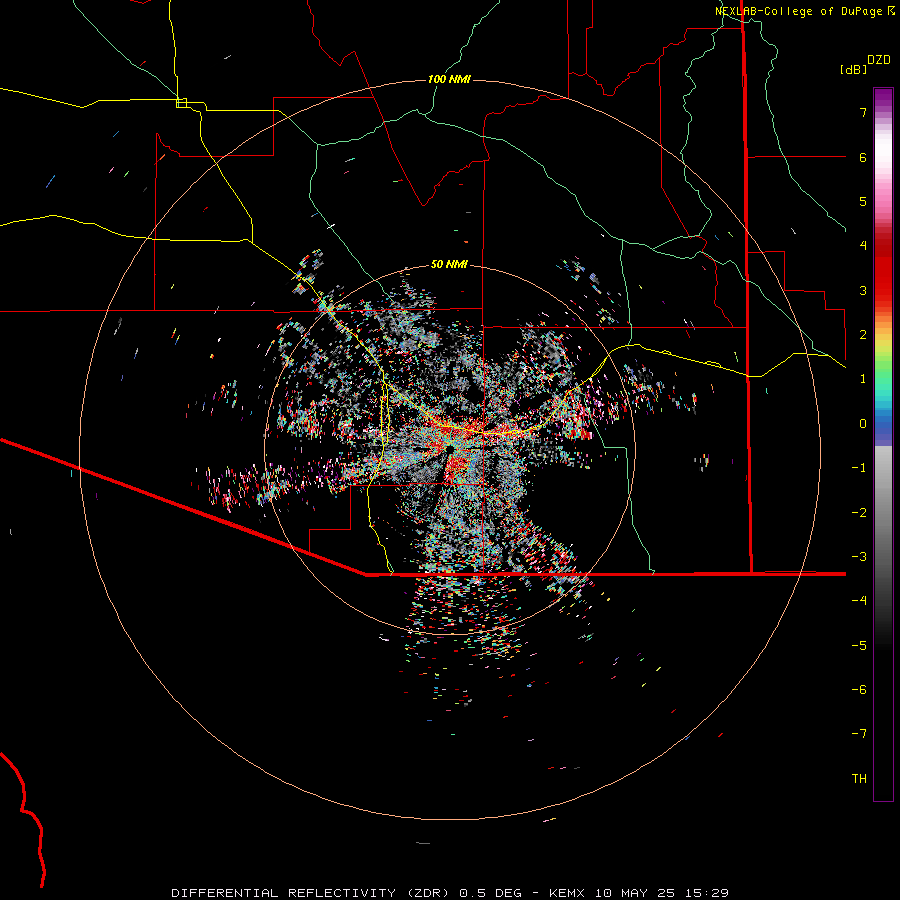Click the scale value 7

[863, 112]
